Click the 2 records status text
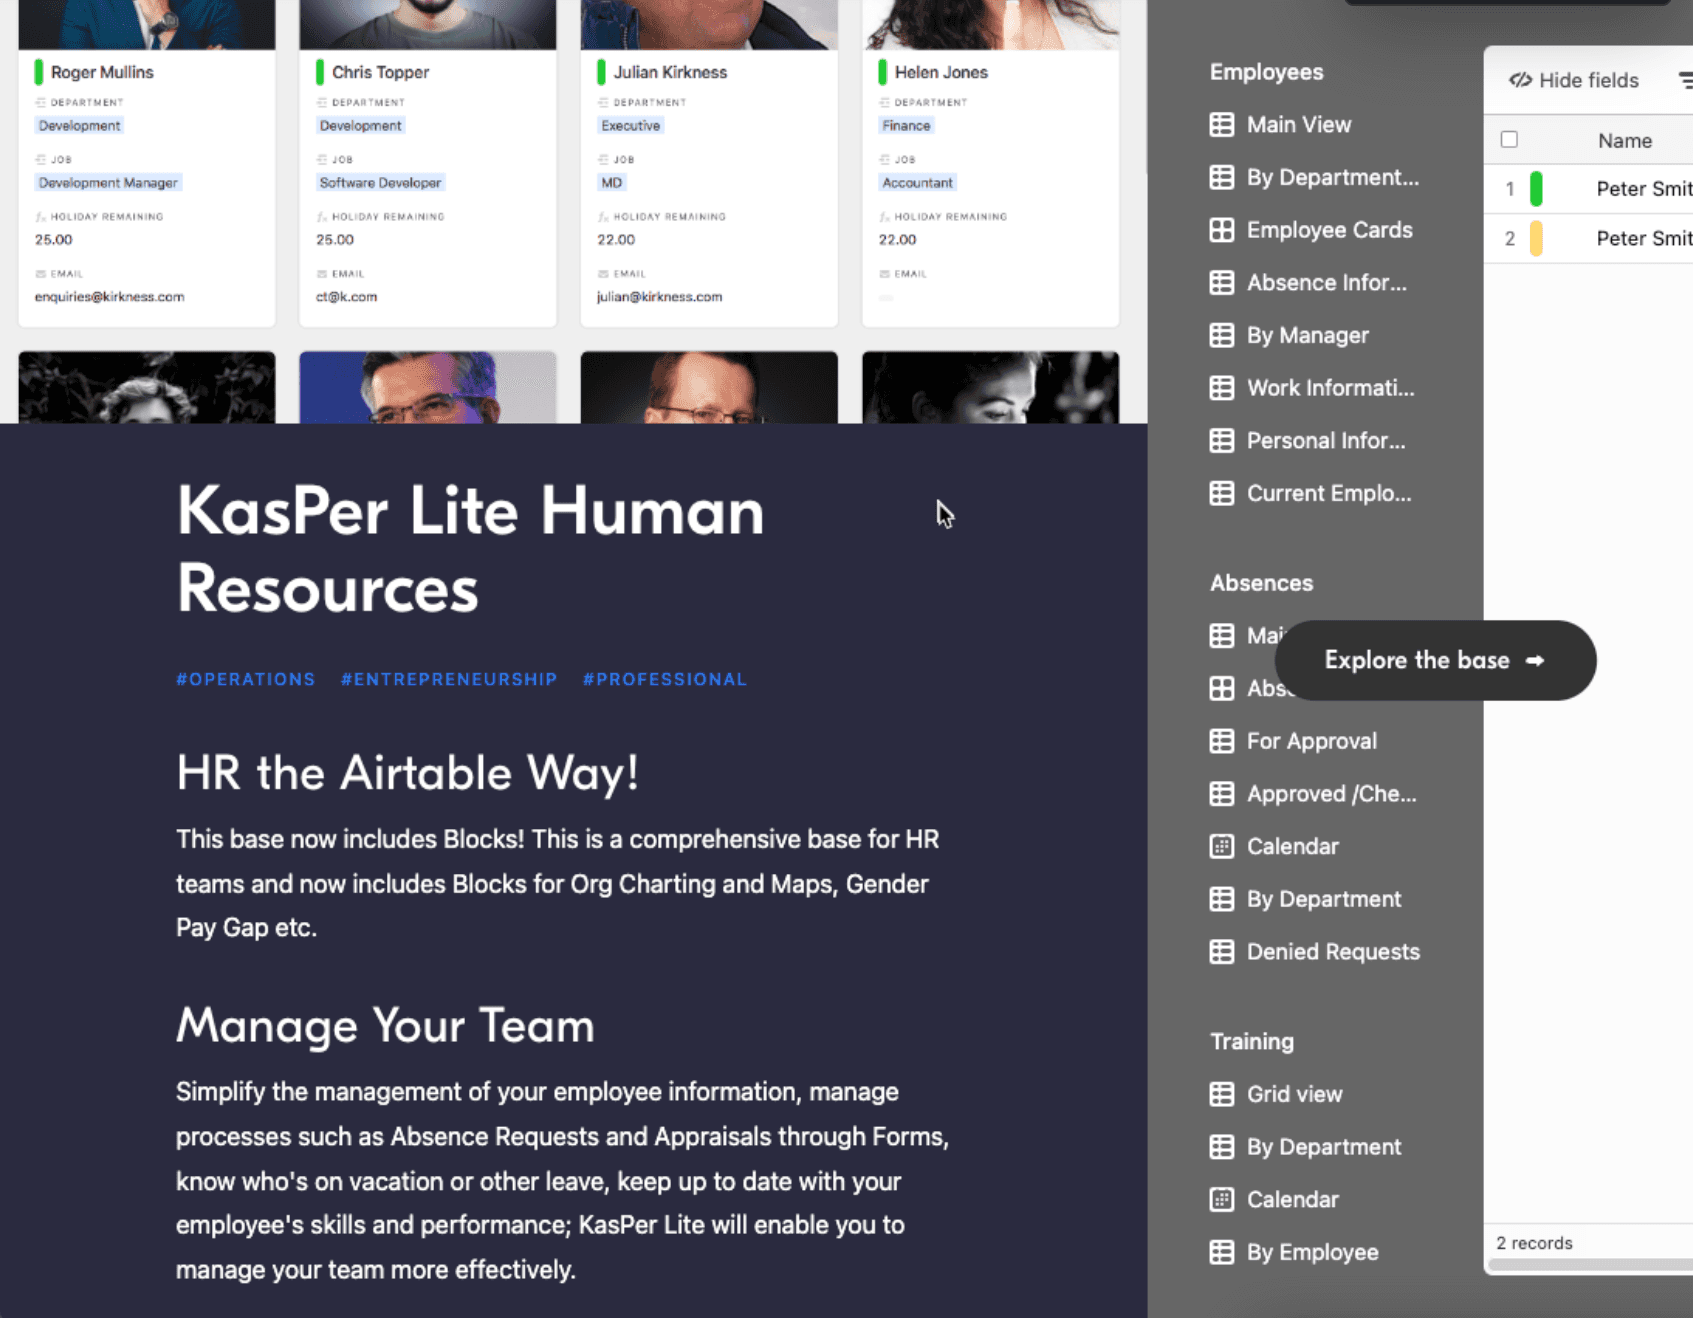The width and height of the screenshot is (1693, 1318). [1534, 1243]
